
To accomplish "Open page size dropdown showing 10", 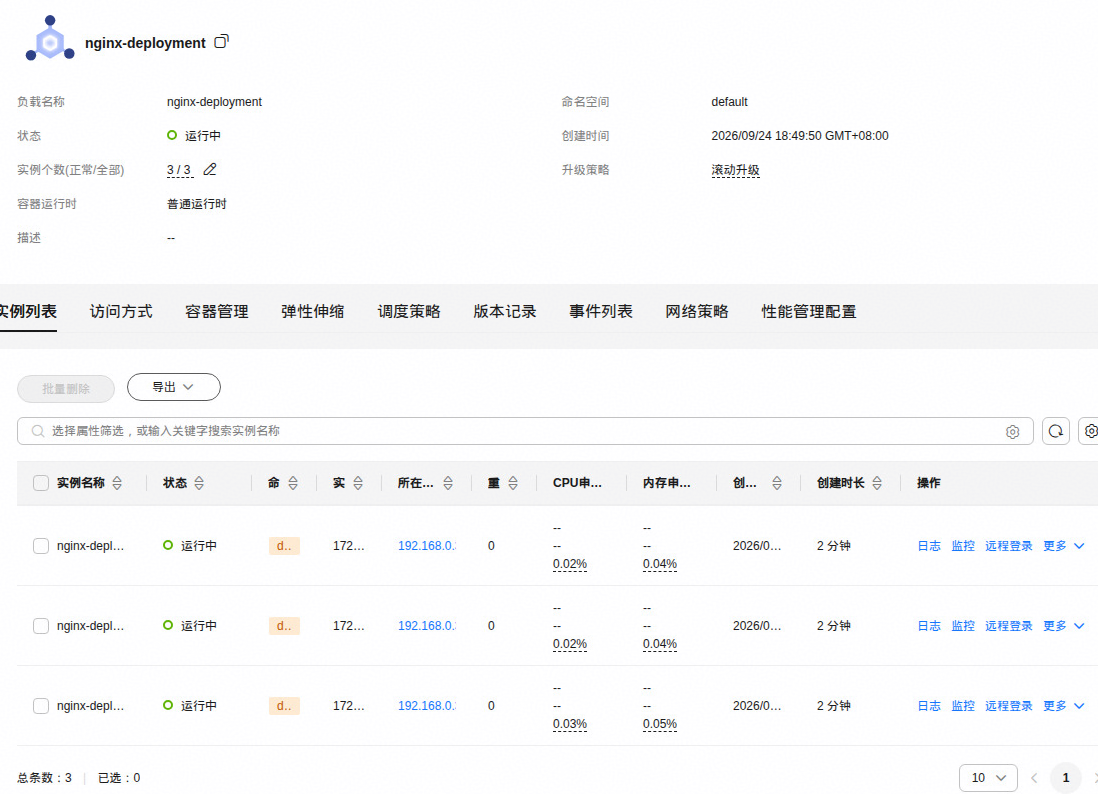I will (x=988, y=778).
